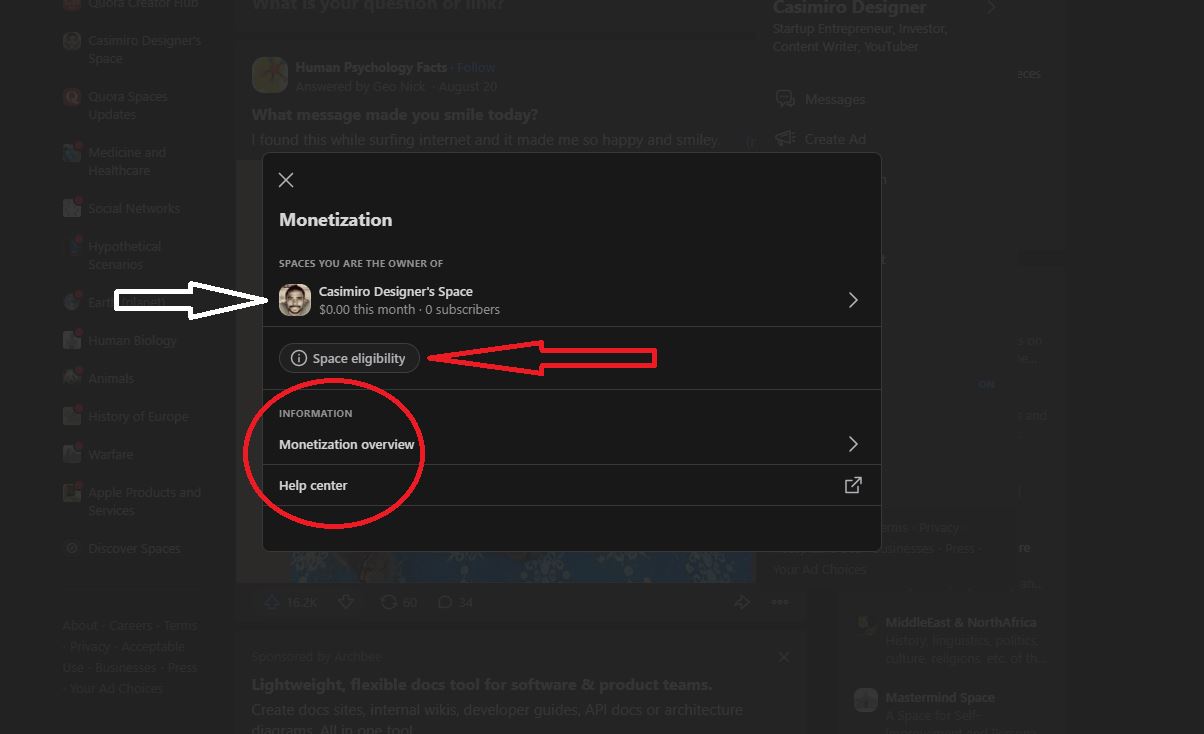Image resolution: width=1204 pixels, height=734 pixels.
Task: Open Businesses link in left sidebar footer
Action: pyautogui.click(x=126, y=667)
